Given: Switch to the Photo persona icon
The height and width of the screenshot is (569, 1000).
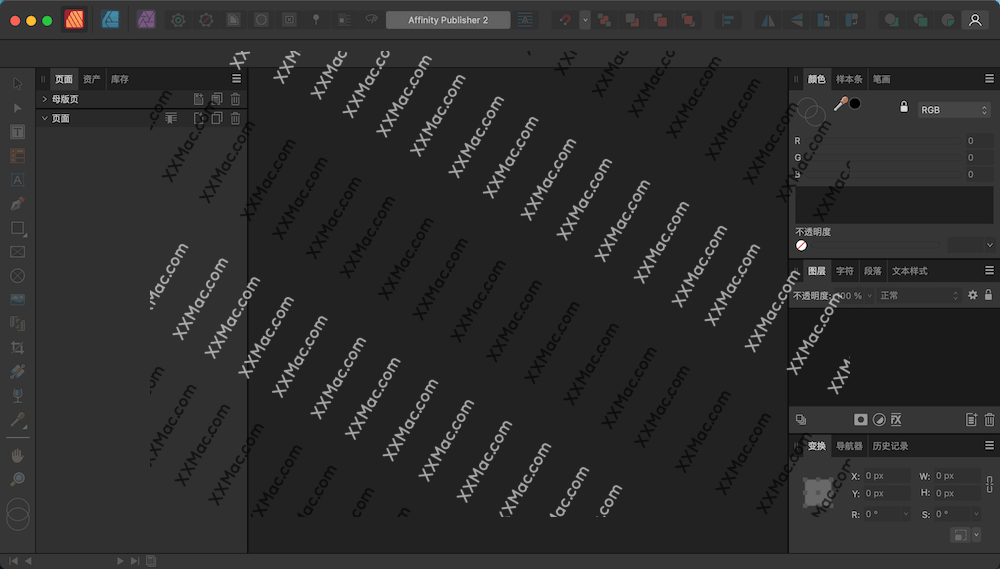Looking at the screenshot, I should [146, 20].
